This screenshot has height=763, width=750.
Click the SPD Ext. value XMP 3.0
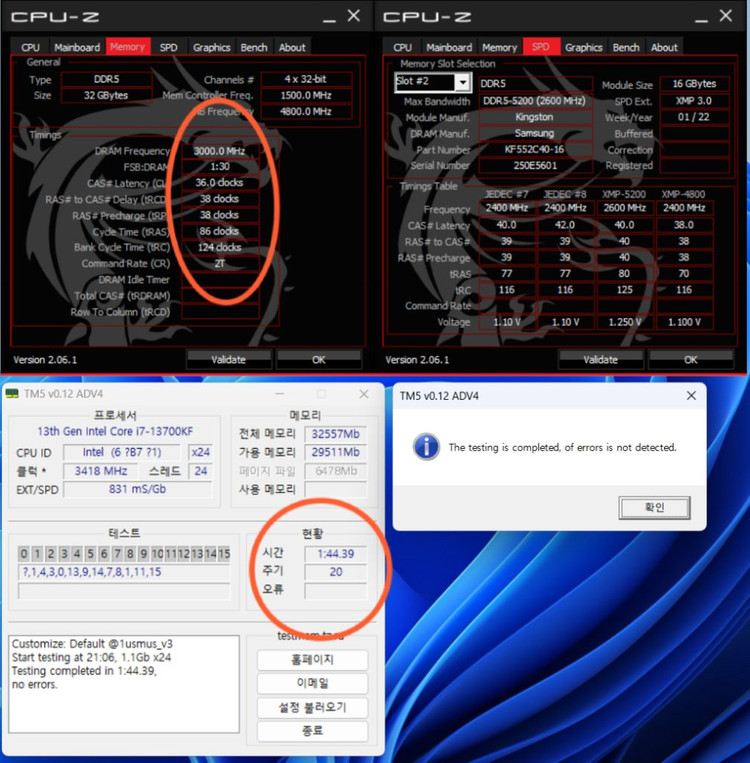694,101
